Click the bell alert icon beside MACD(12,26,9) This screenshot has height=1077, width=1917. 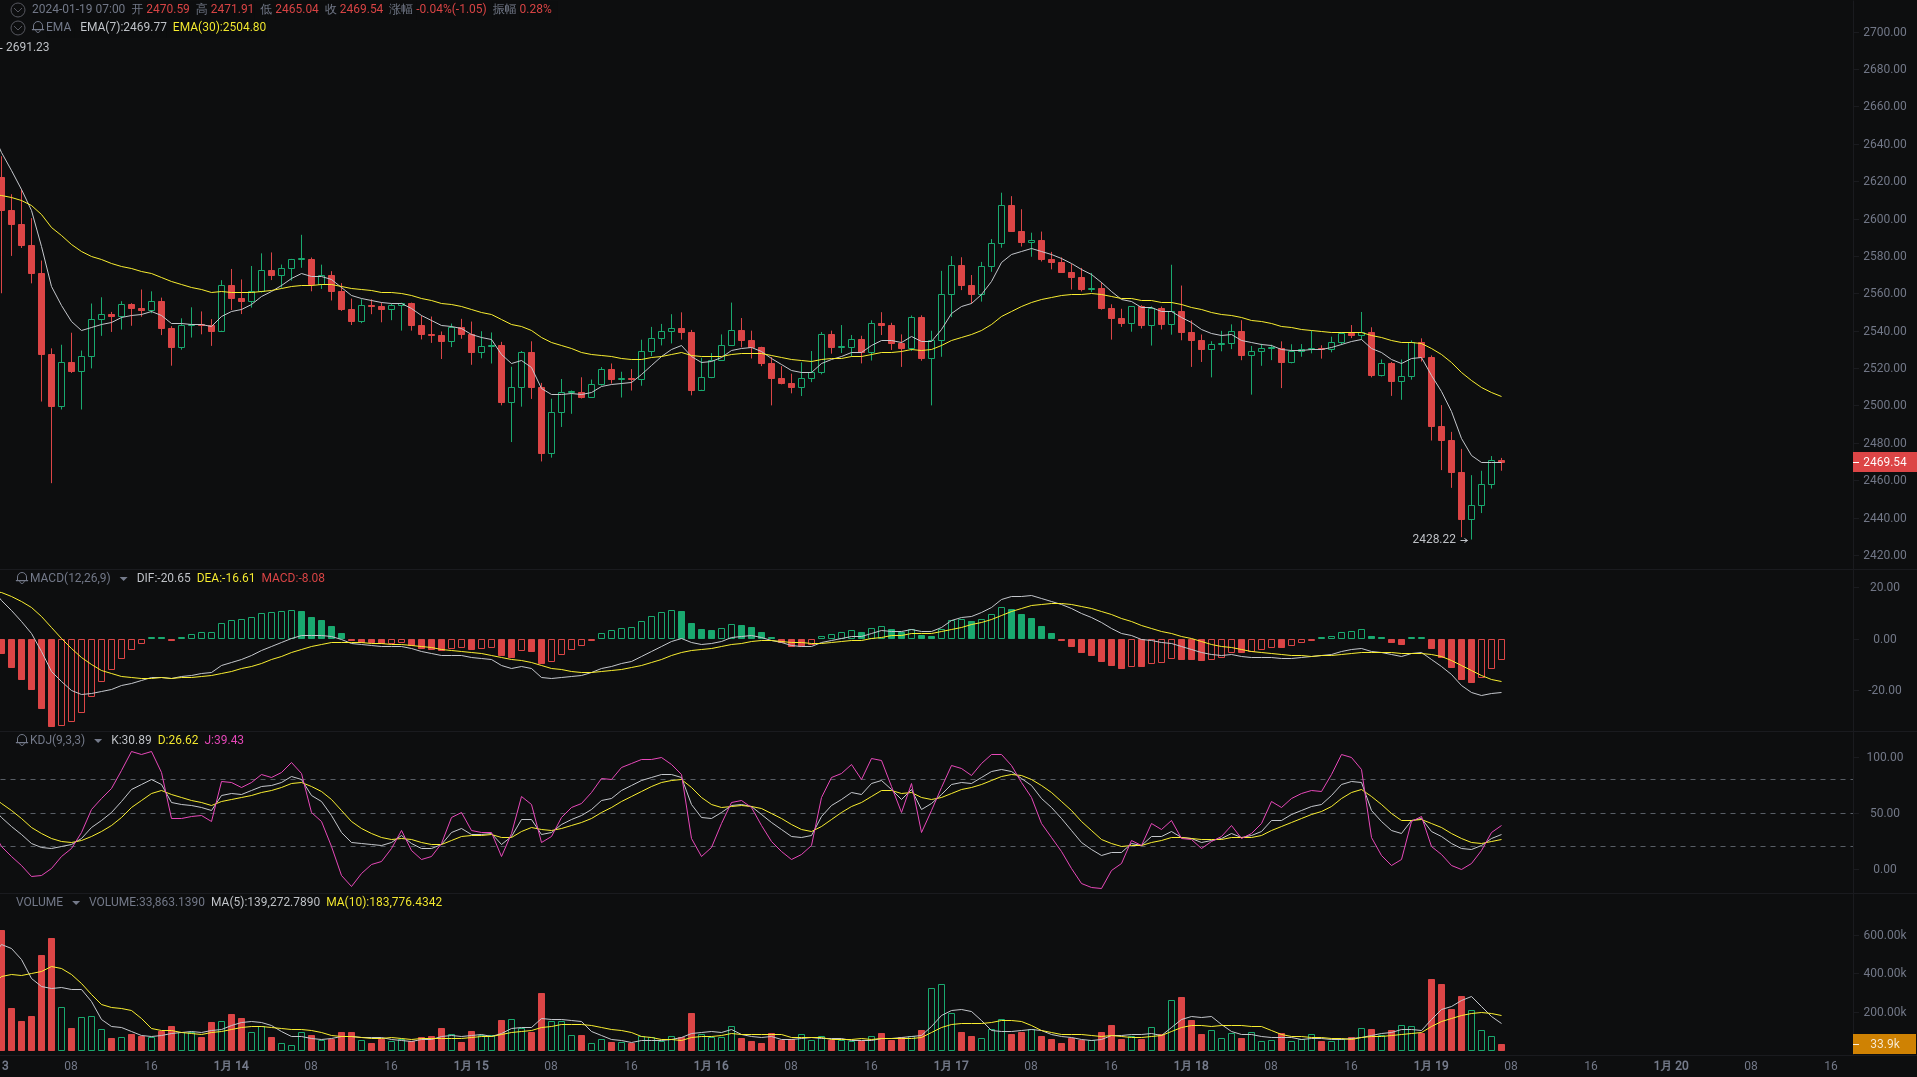20,578
